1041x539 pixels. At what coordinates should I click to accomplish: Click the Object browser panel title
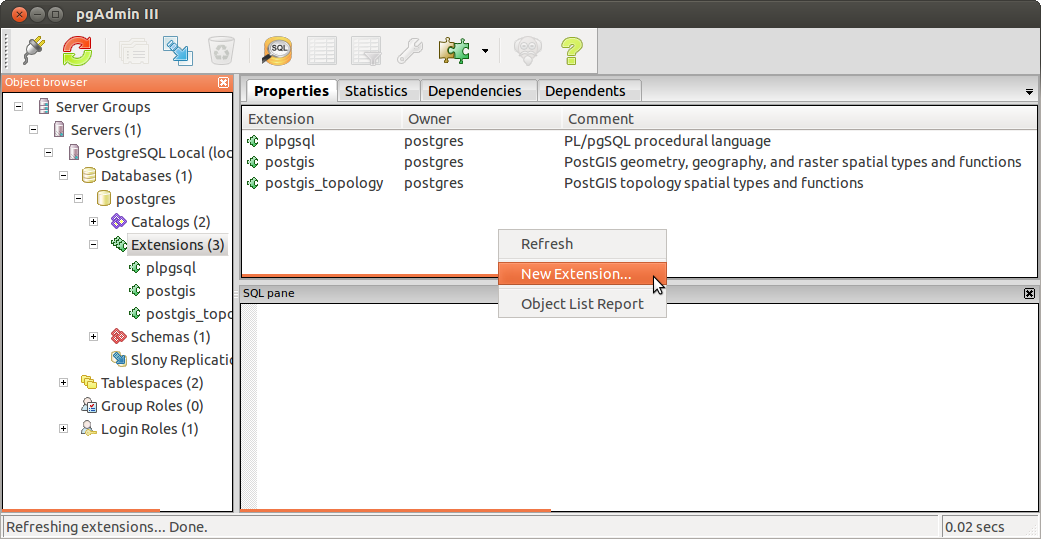(x=46, y=82)
